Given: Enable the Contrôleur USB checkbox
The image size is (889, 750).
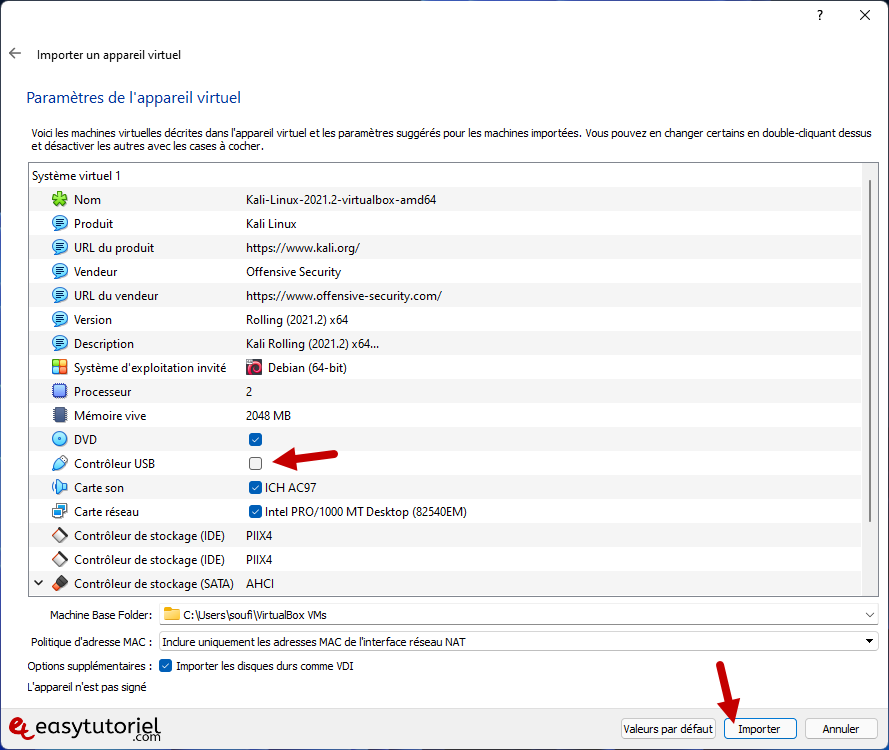Looking at the screenshot, I should point(255,463).
